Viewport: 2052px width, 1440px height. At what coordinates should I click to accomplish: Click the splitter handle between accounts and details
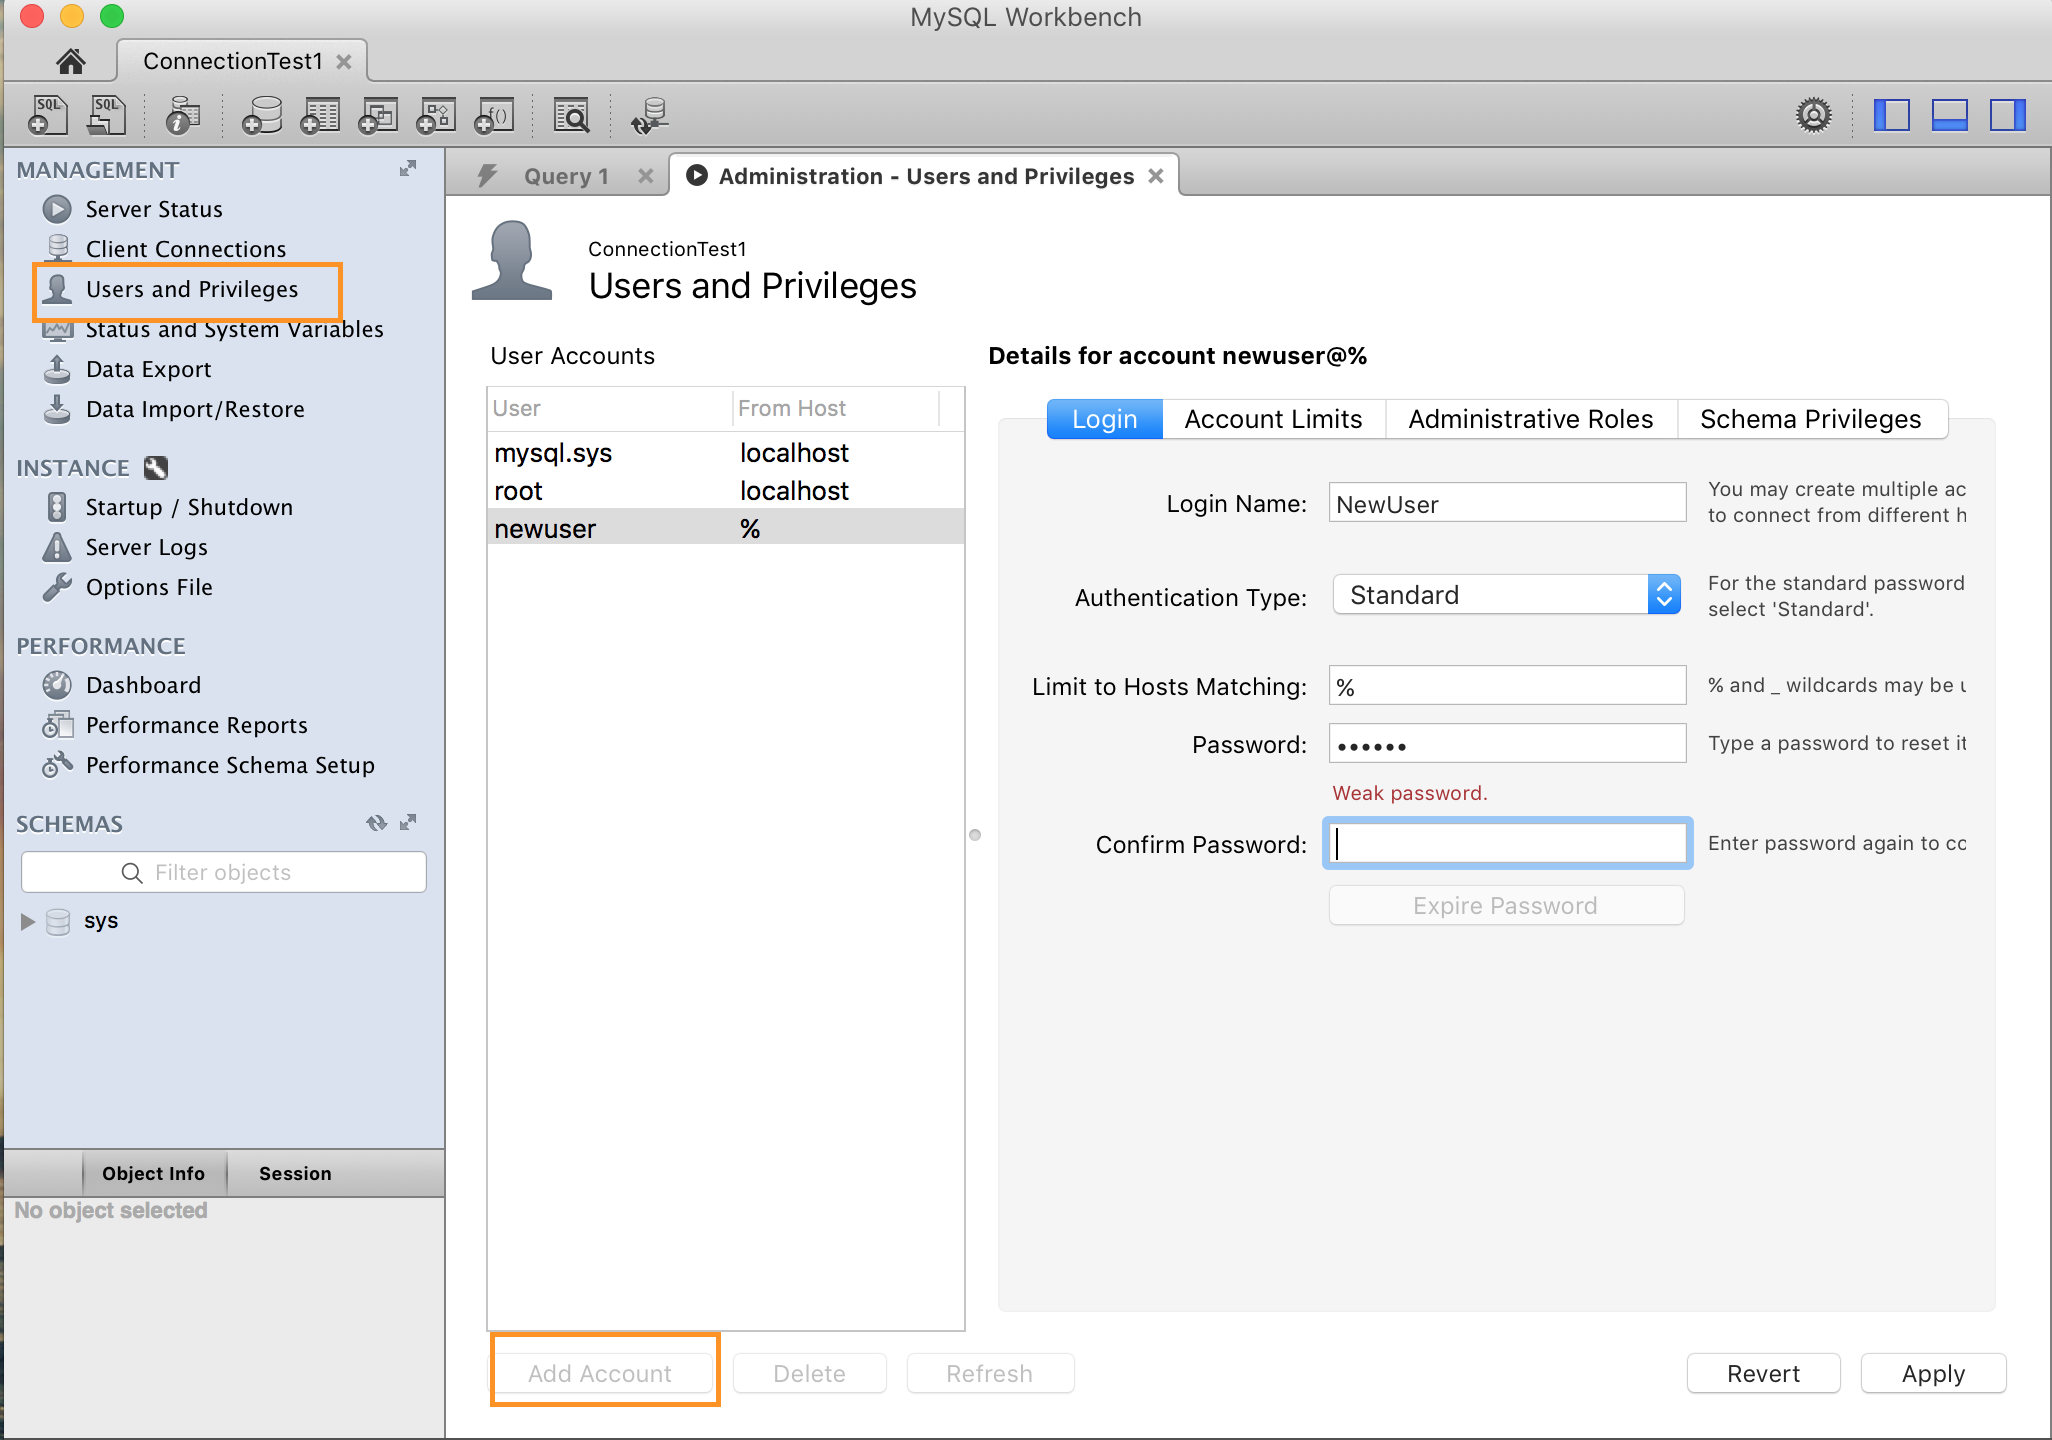pyautogui.click(x=975, y=835)
